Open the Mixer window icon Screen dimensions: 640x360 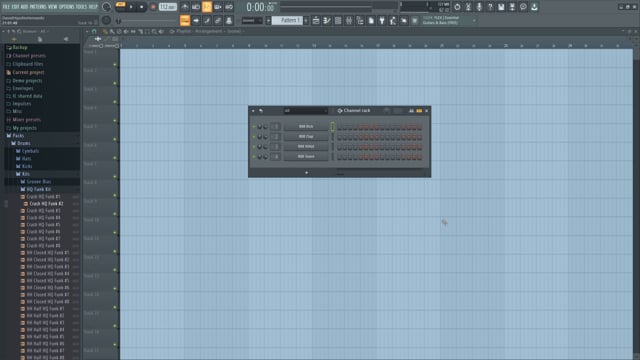pos(349,21)
